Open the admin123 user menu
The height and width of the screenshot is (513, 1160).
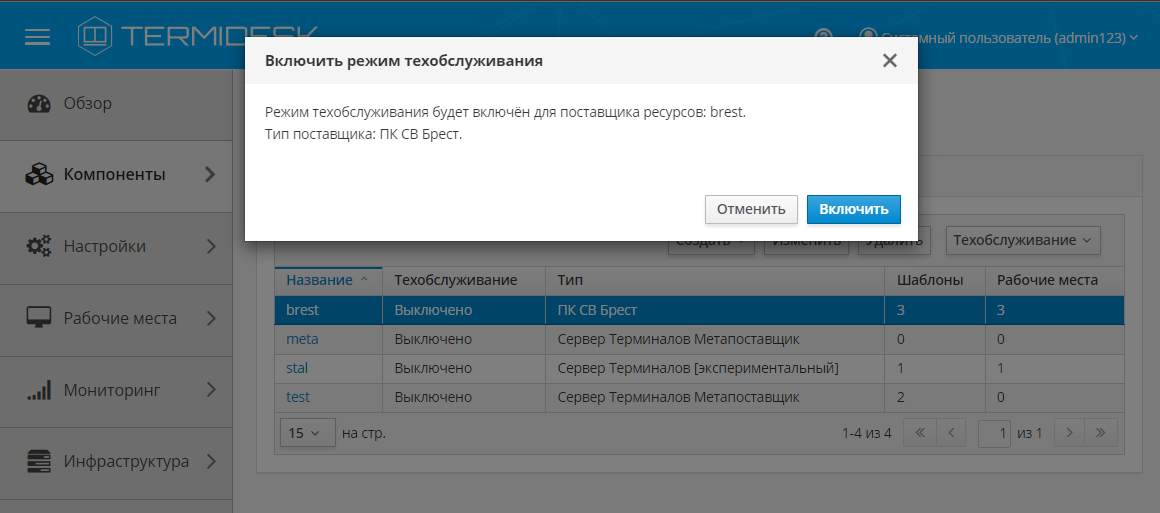tap(1000, 37)
